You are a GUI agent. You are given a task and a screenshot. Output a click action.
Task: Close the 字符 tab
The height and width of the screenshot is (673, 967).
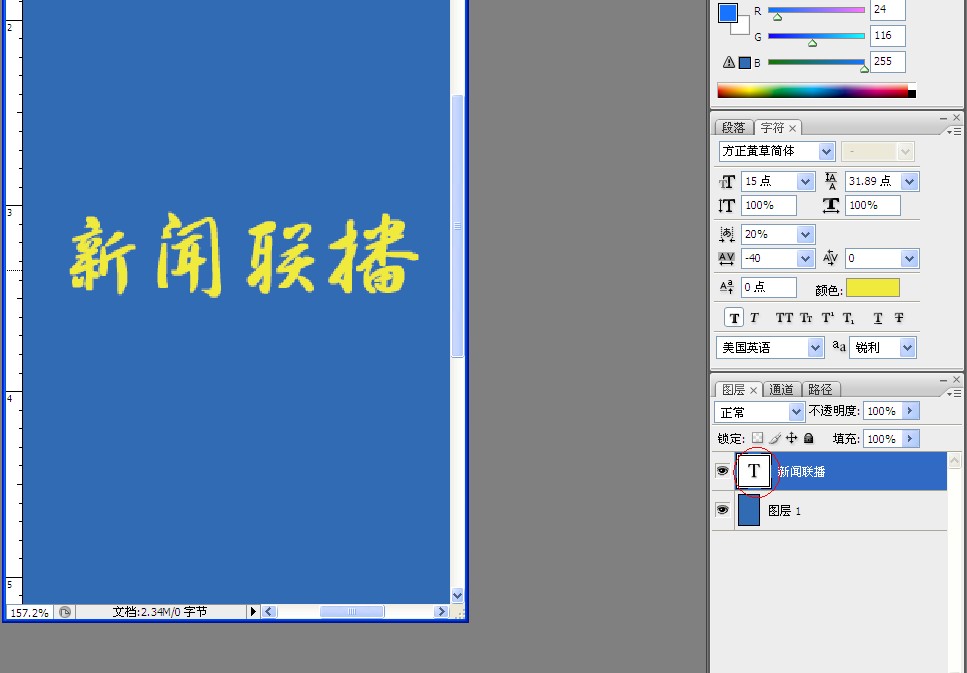792,128
